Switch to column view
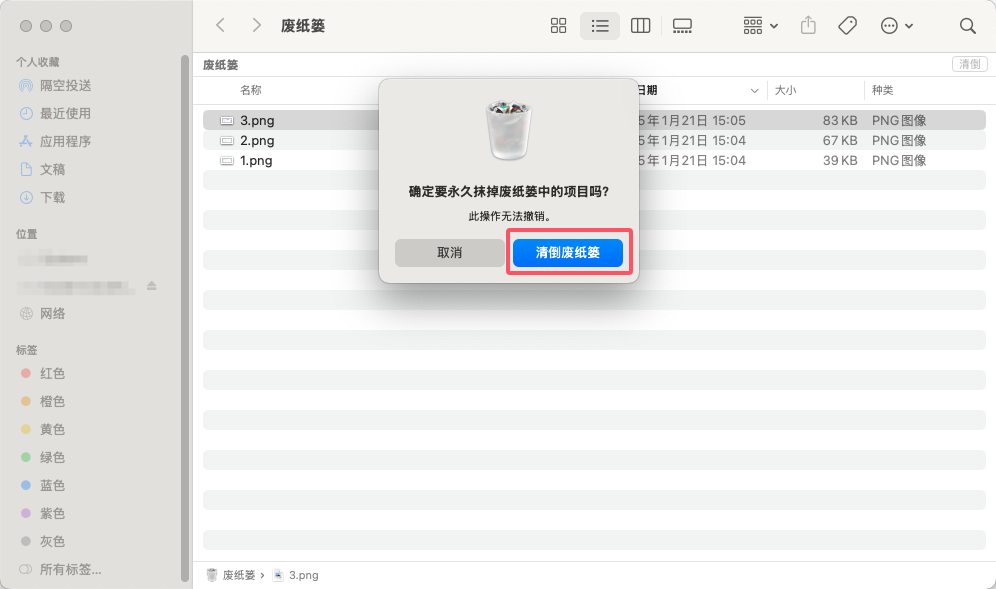The image size is (996, 589). tap(640, 25)
